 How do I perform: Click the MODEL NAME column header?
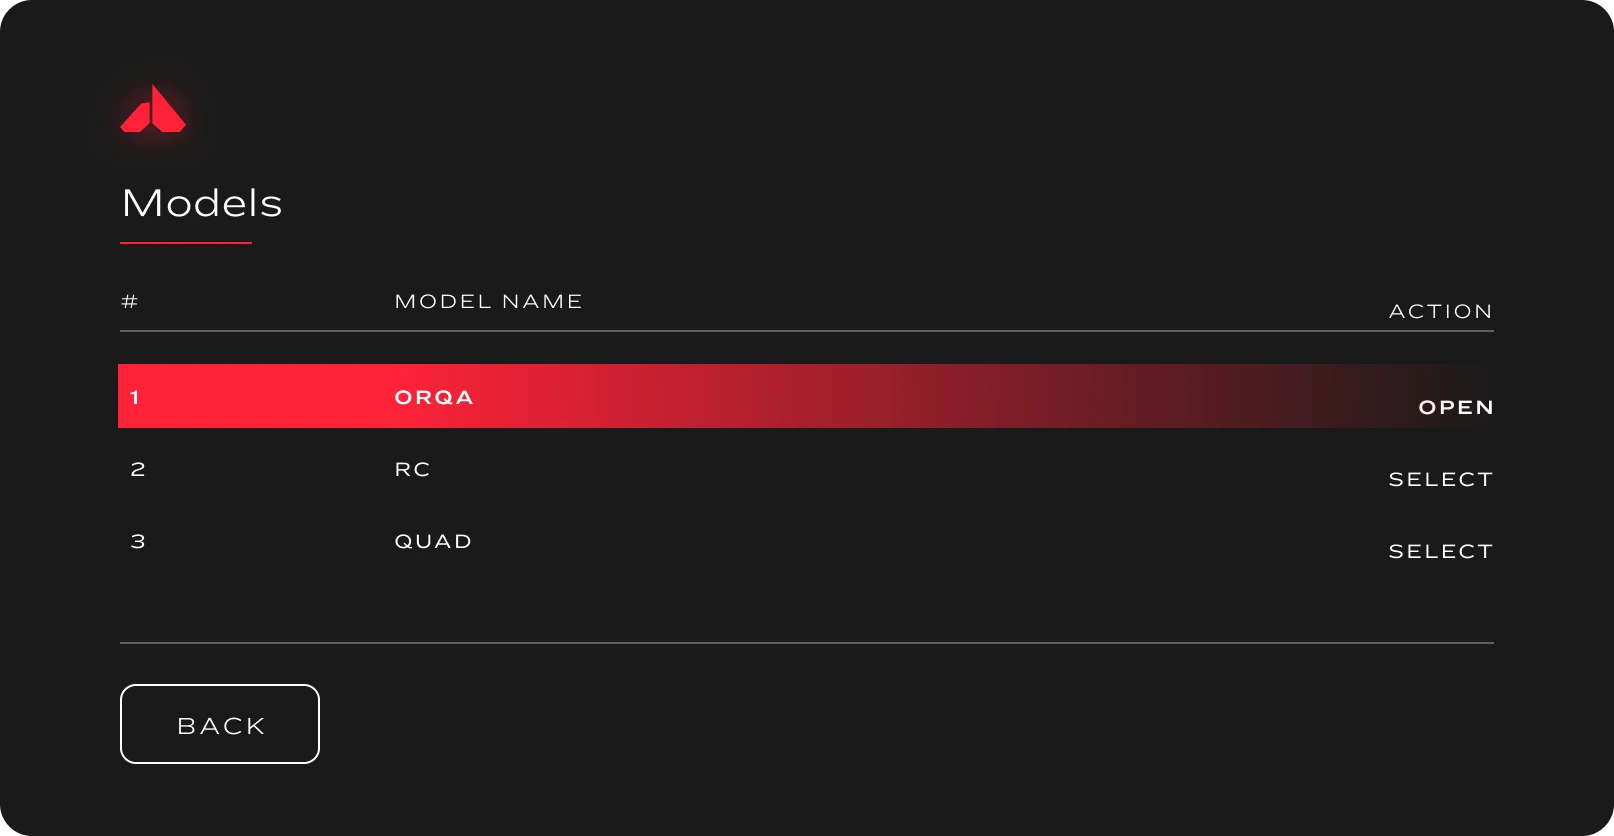[x=488, y=301]
